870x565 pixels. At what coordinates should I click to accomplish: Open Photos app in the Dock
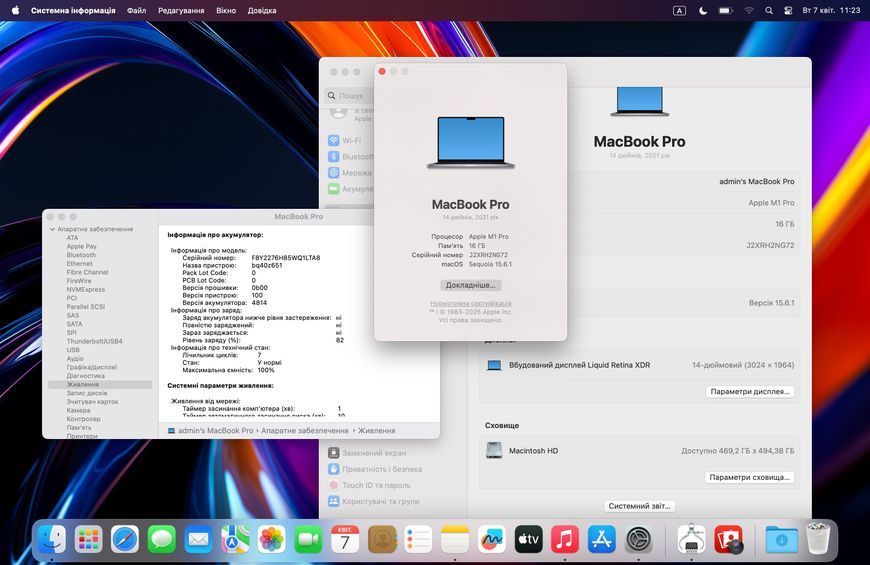271,539
